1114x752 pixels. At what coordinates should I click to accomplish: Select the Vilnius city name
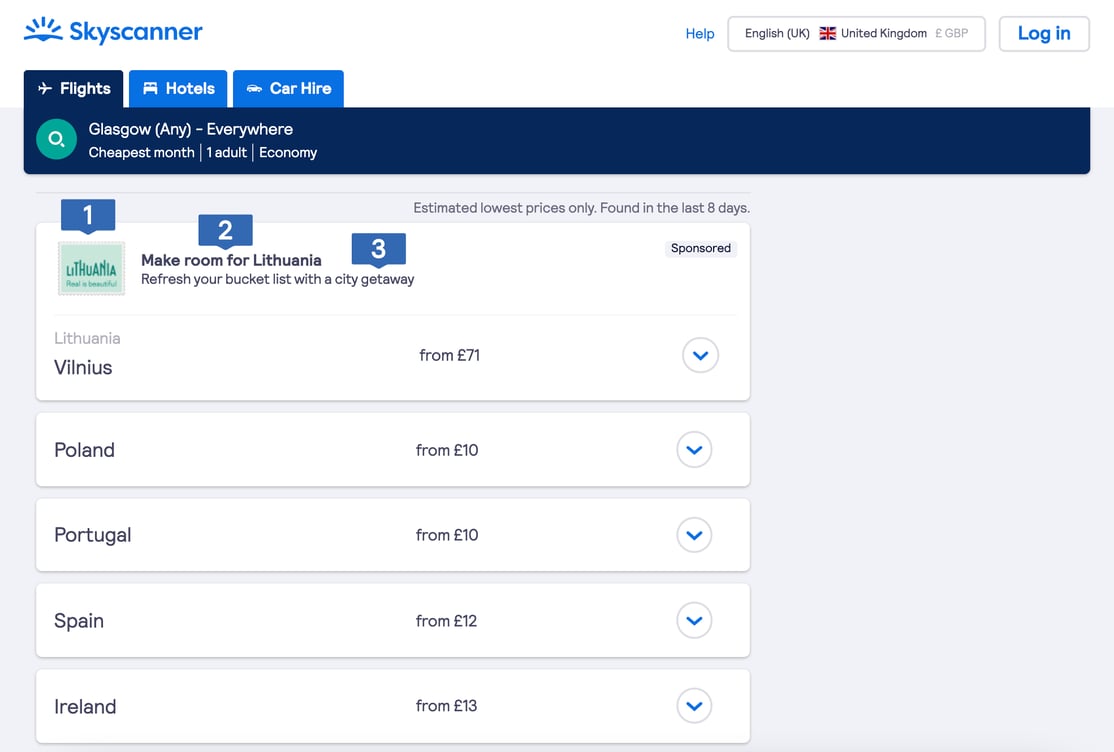[83, 367]
